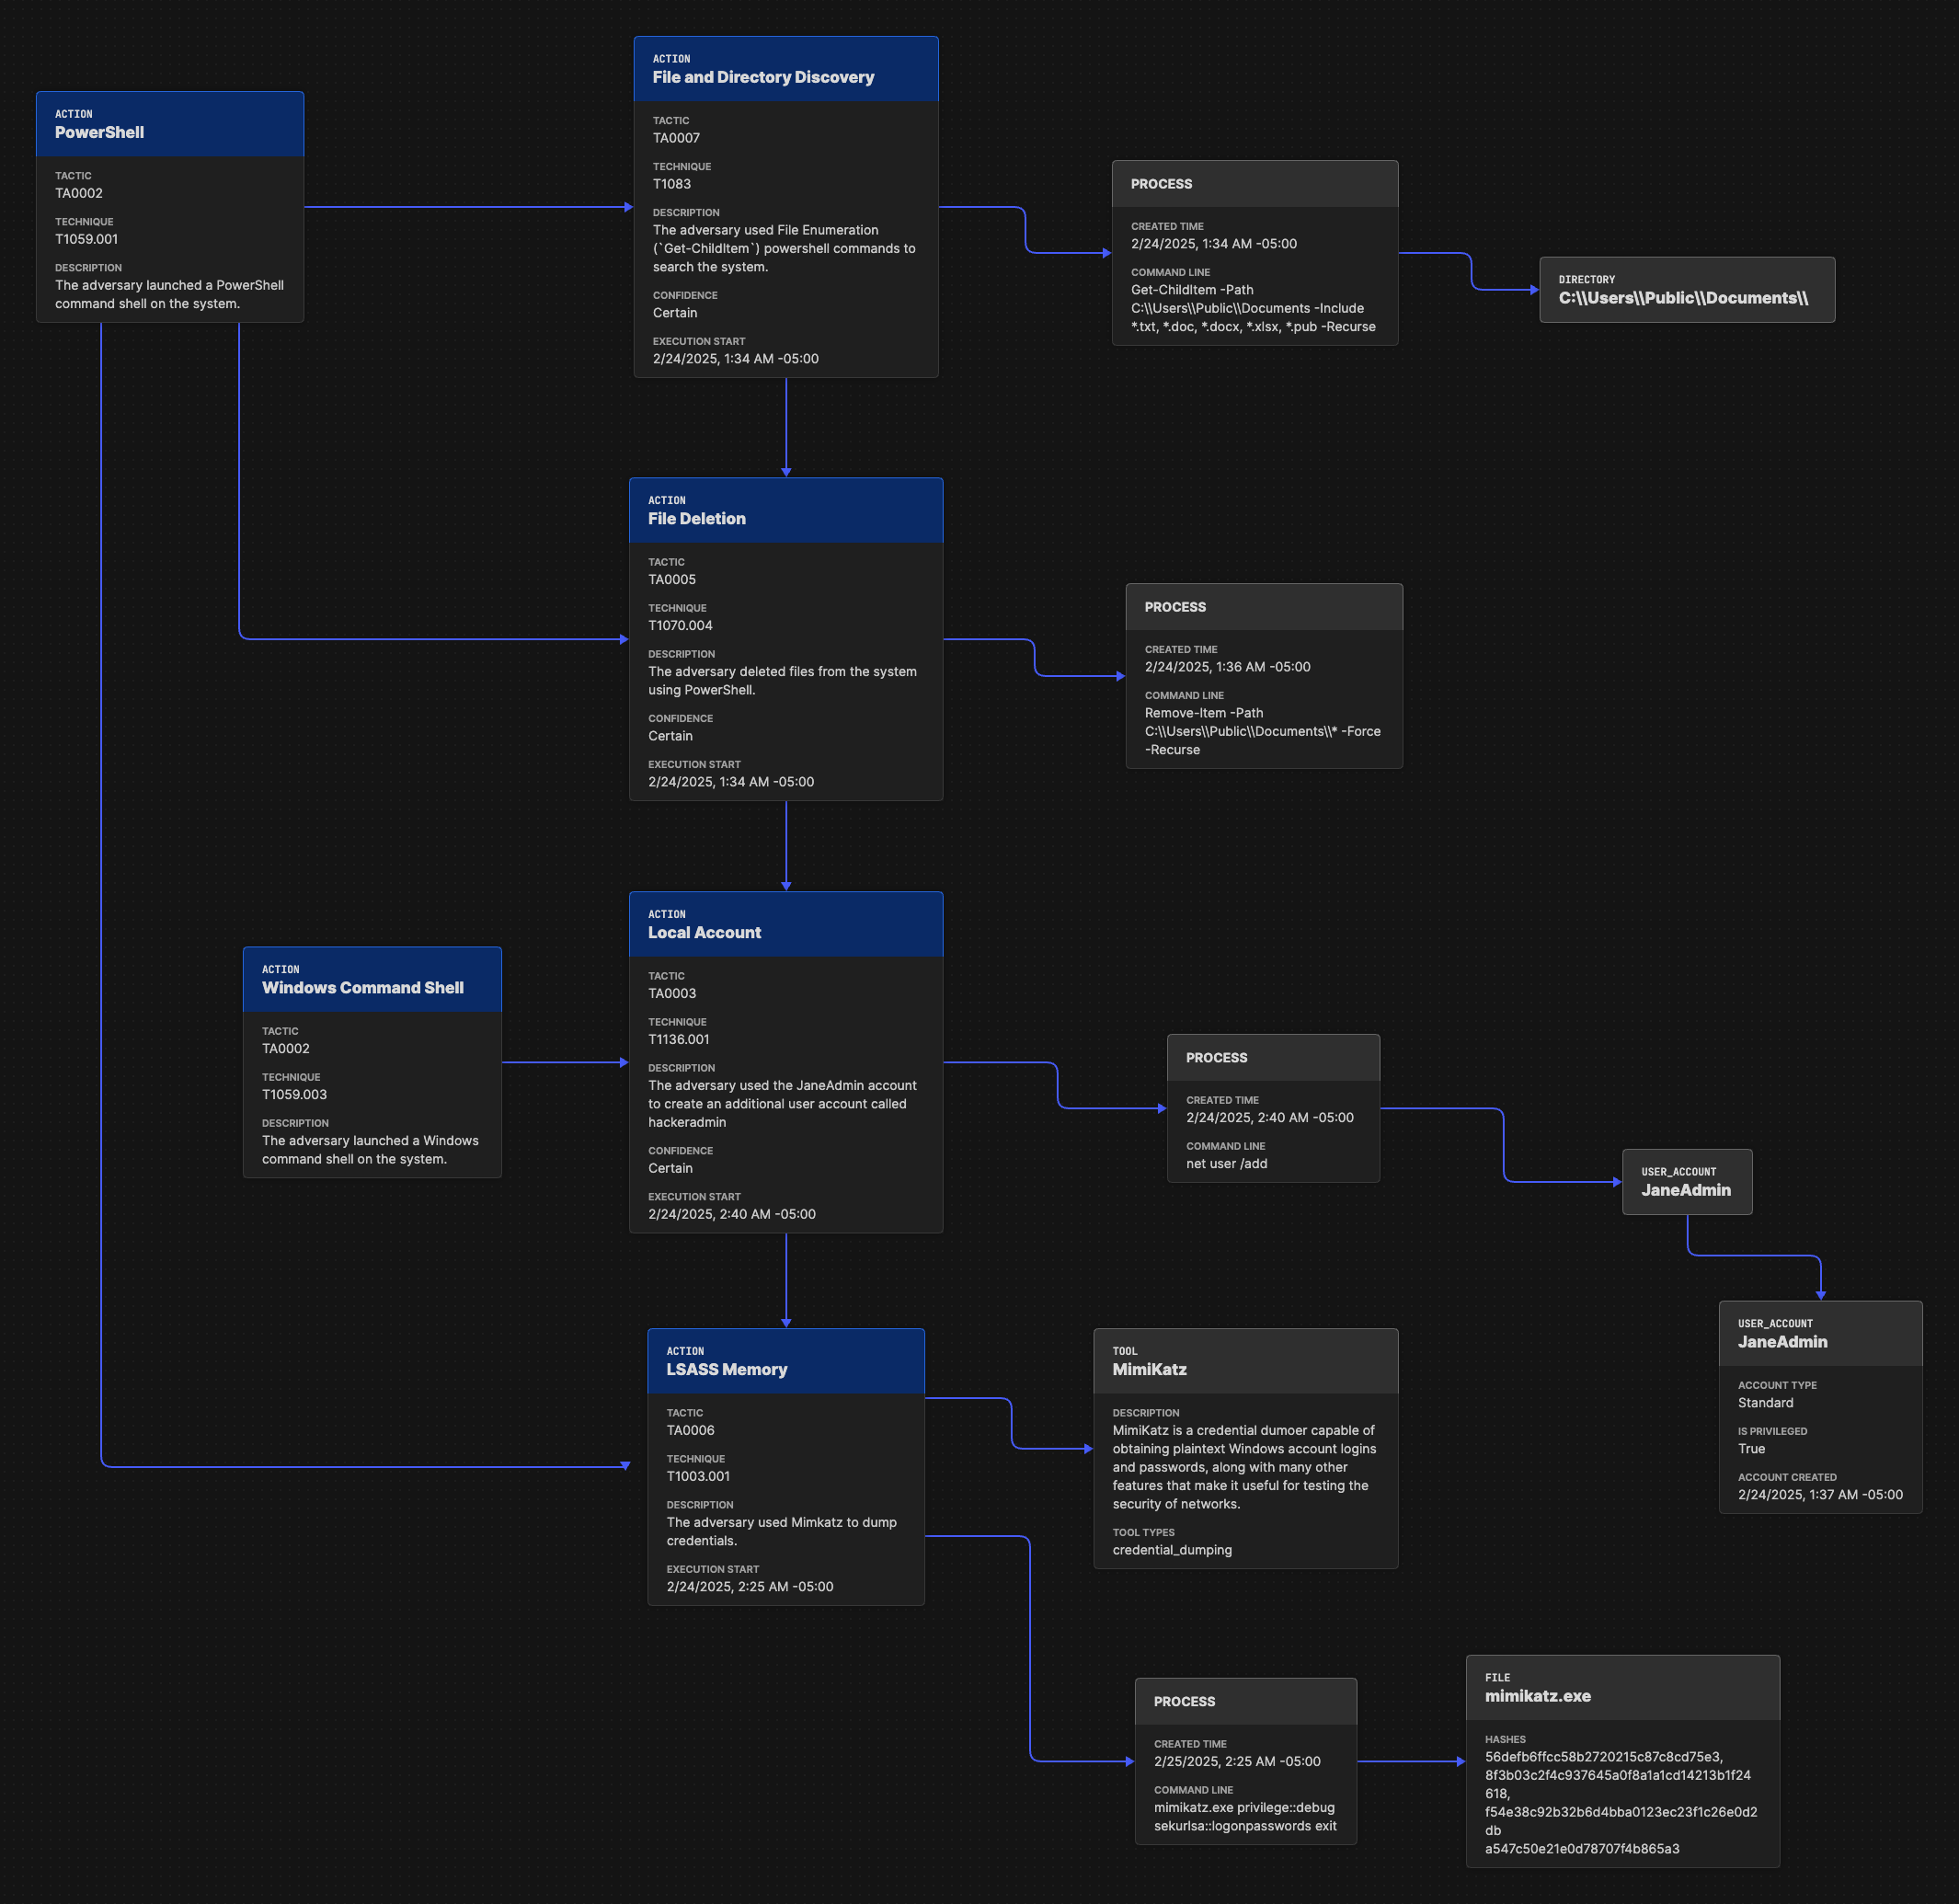Click Windows Command Shell description text
The height and width of the screenshot is (1904, 1959).
click(x=371, y=1150)
